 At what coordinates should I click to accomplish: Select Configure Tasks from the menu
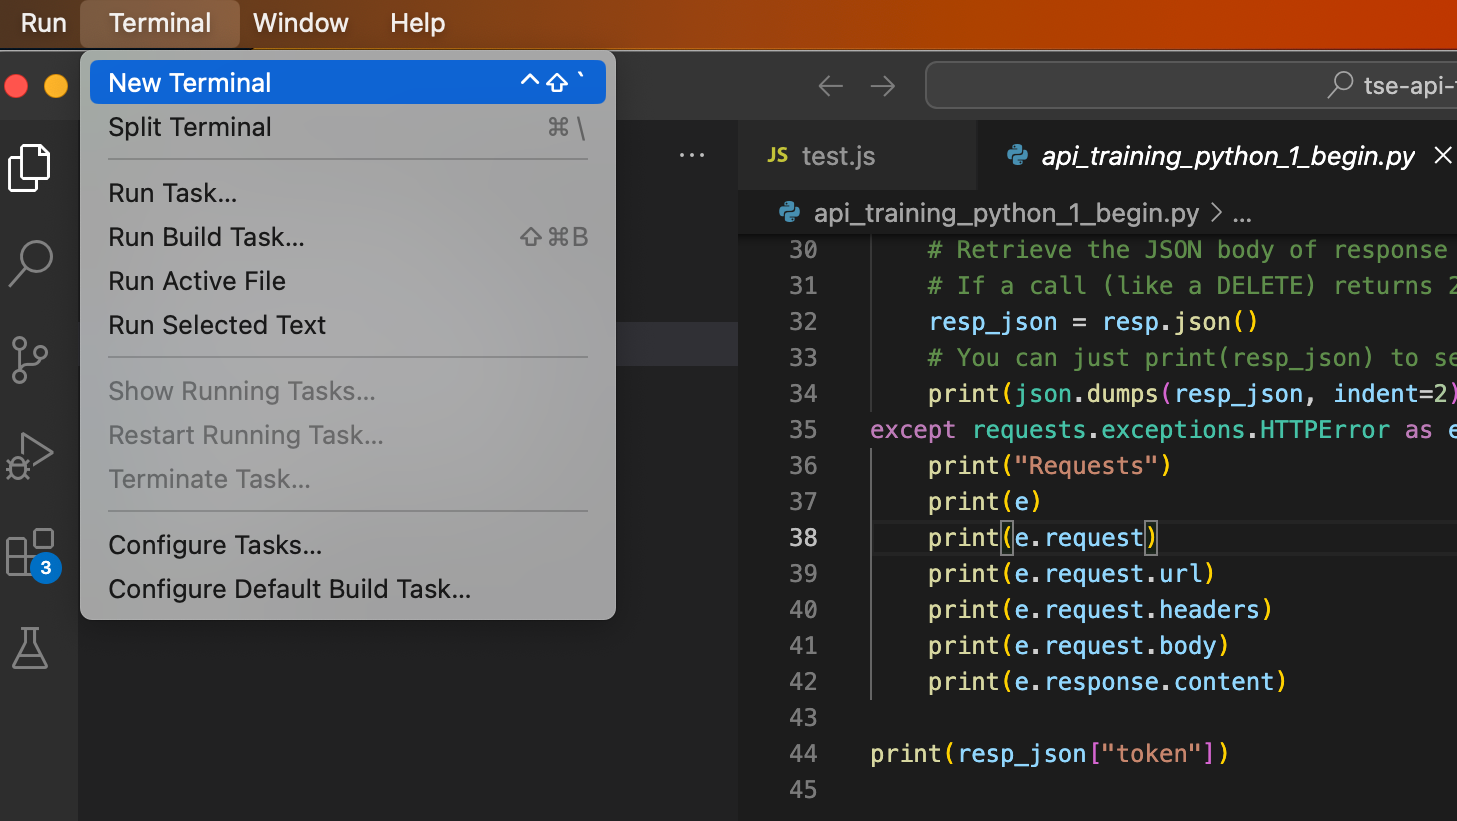click(215, 545)
